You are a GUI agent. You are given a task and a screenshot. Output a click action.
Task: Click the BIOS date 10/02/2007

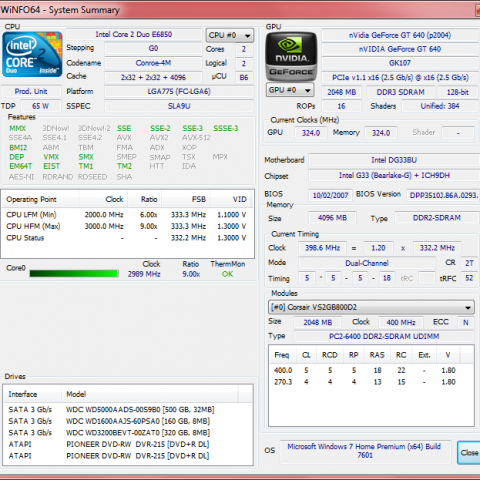330,195
